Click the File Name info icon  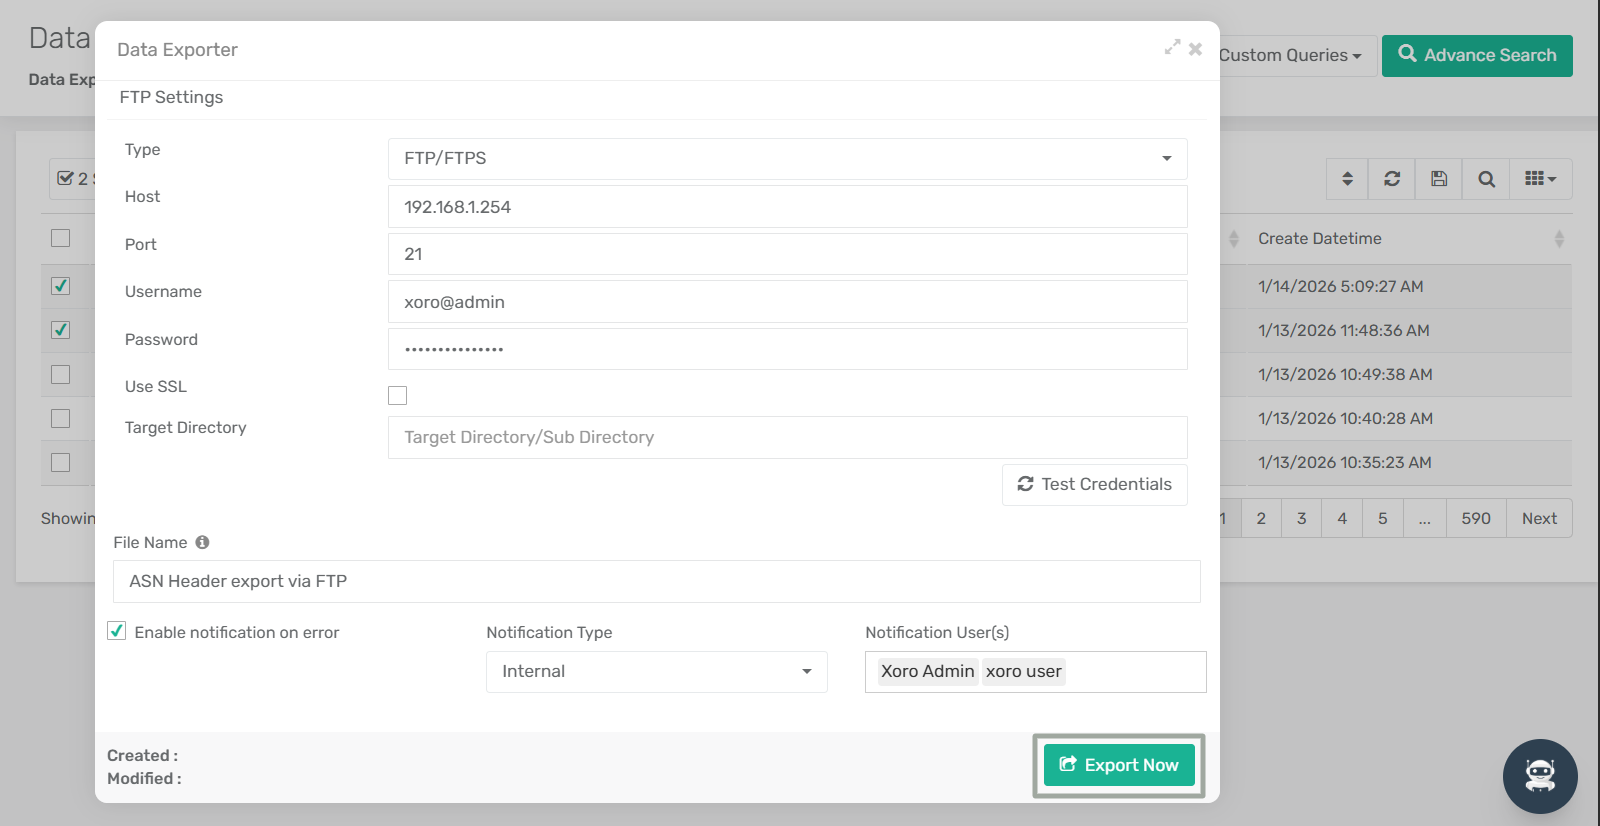pyautogui.click(x=203, y=542)
